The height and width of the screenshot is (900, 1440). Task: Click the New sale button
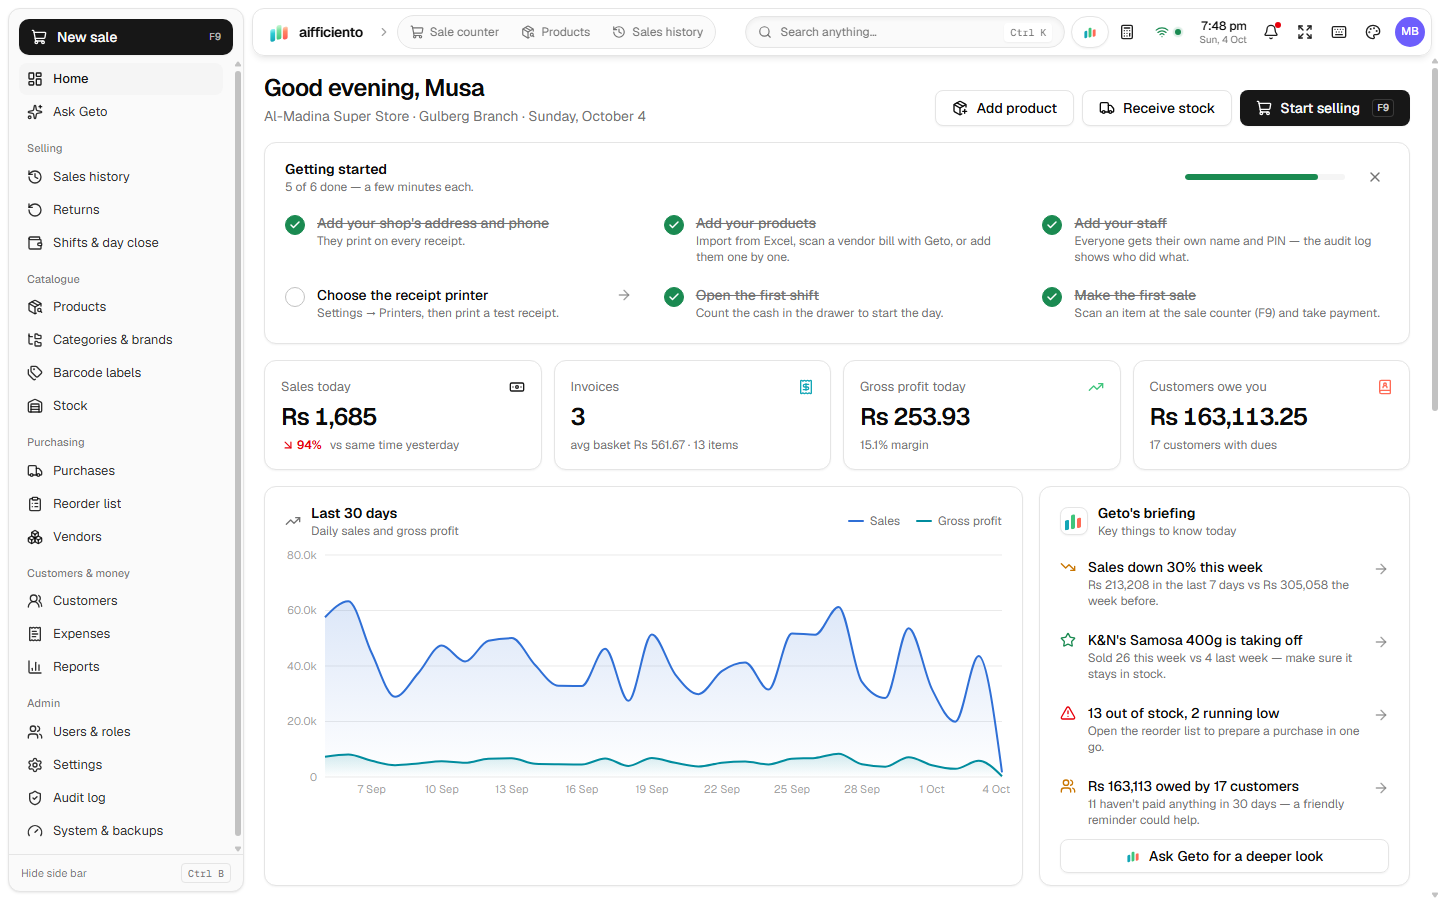[126, 37]
